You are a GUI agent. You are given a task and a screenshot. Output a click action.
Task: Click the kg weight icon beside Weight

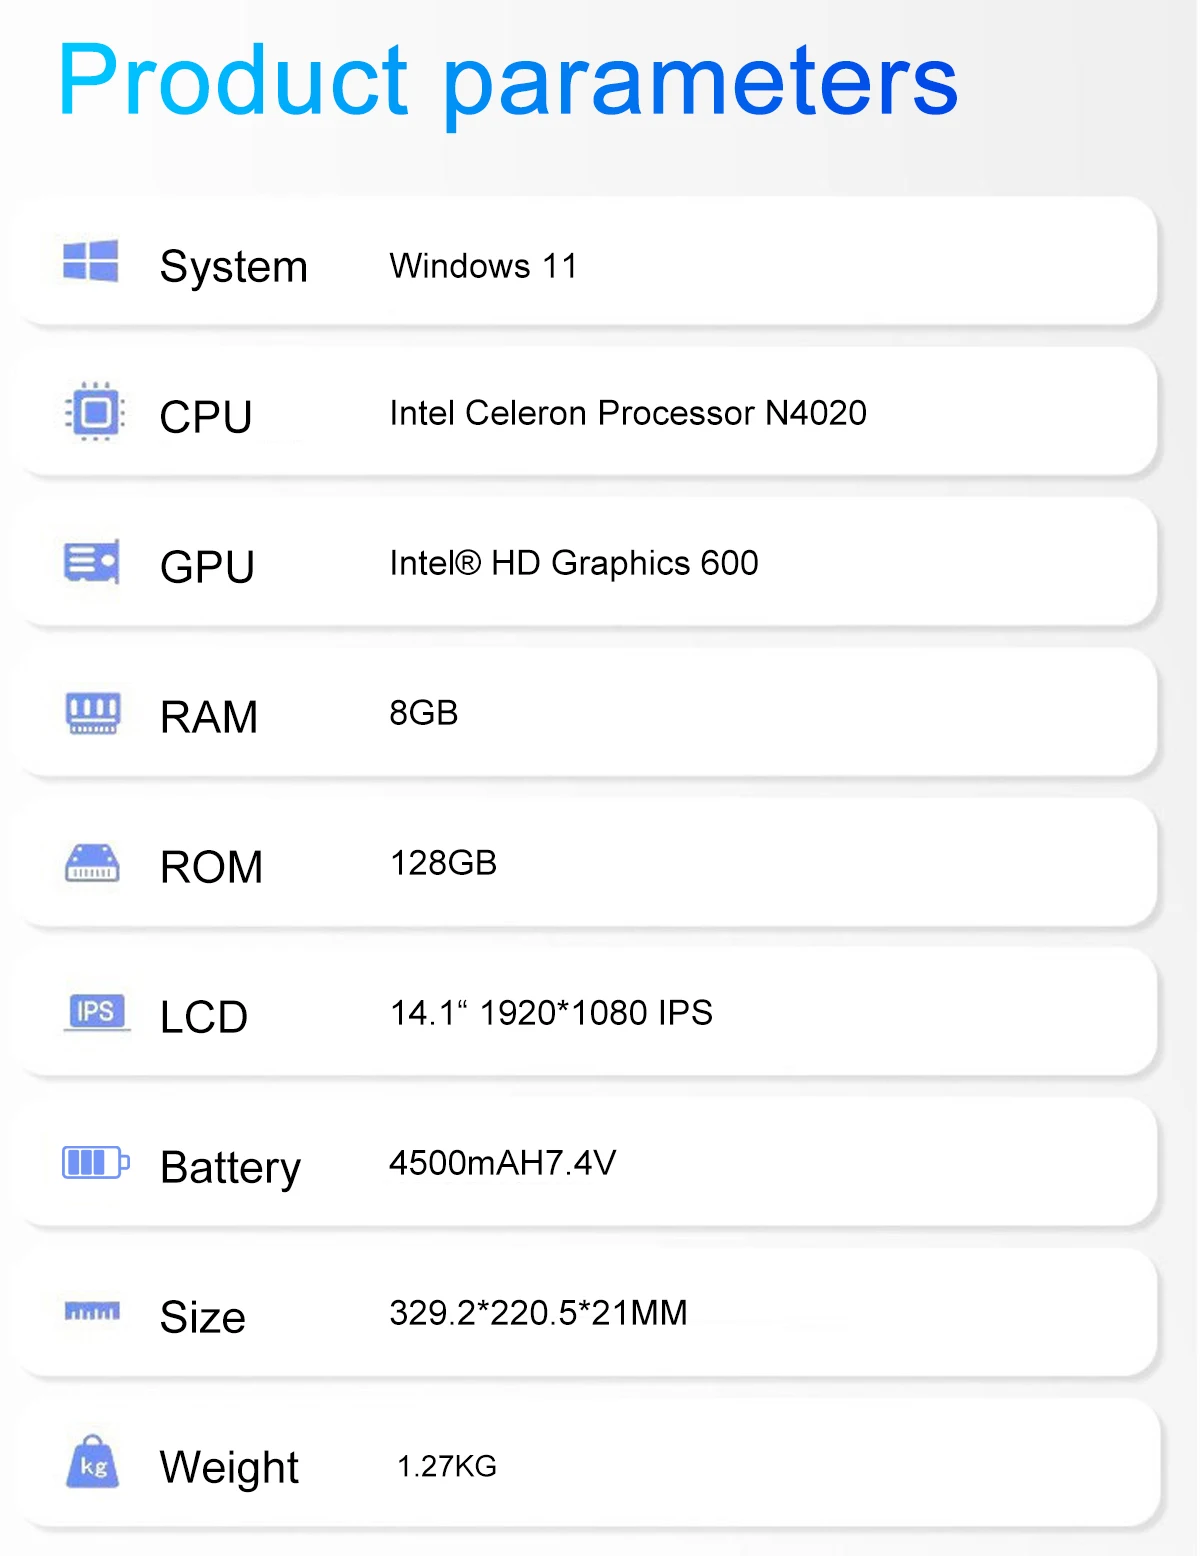(x=93, y=1462)
